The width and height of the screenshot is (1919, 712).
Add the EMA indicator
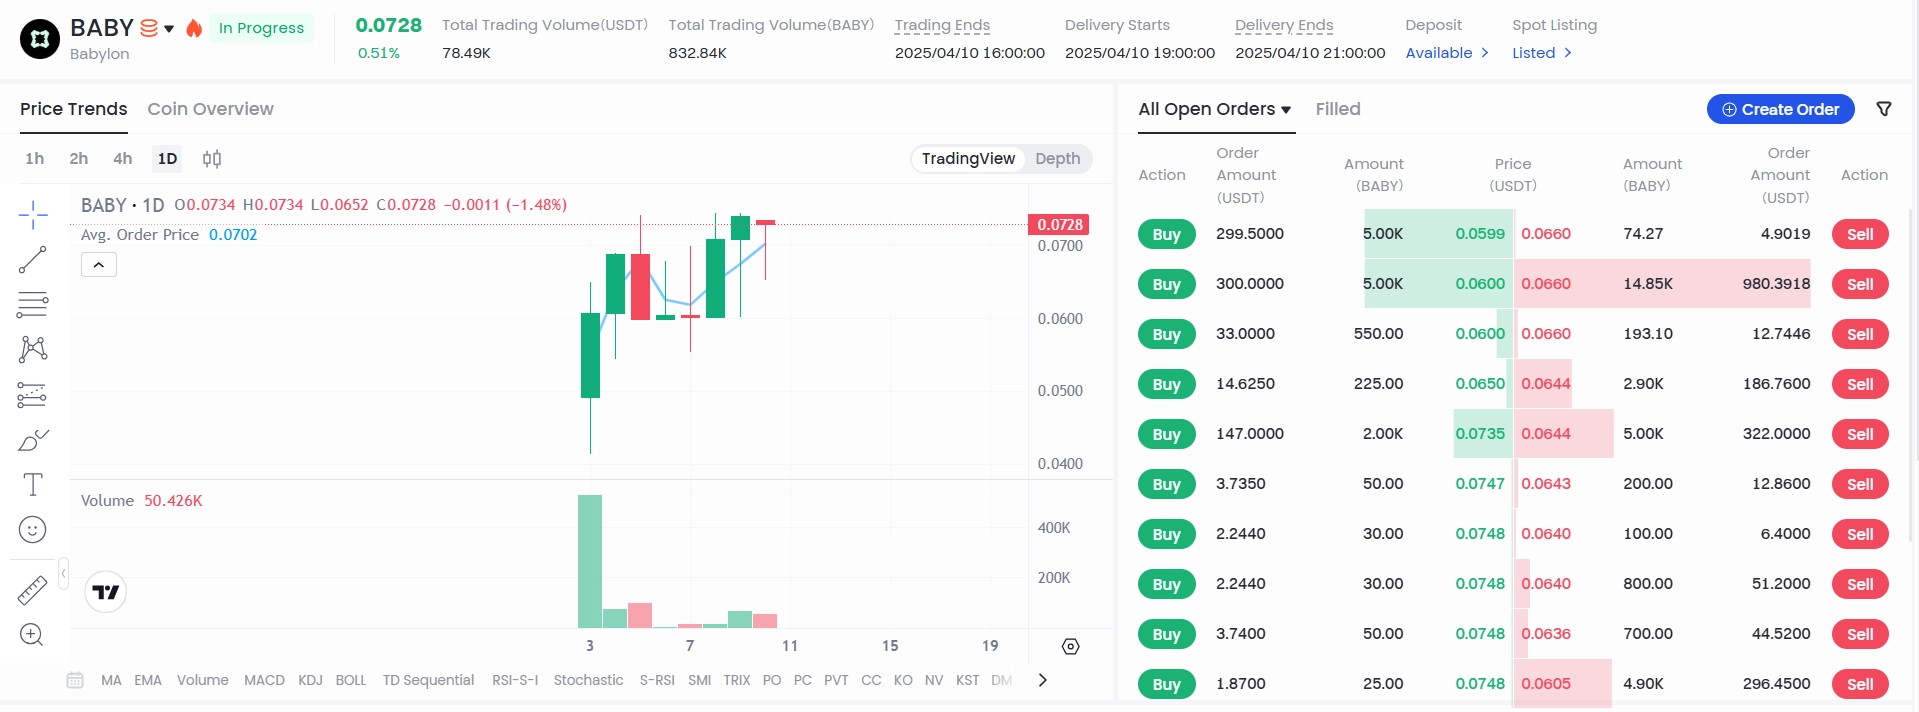click(x=148, y=680)
